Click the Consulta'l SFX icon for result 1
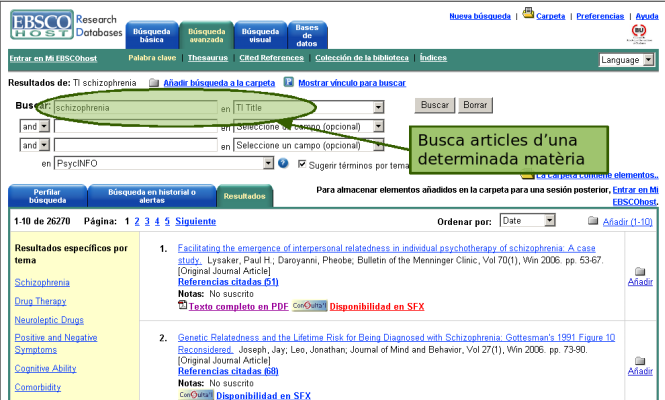Image resolution: width=665 pixels, height=400 pixels. pos(309,305)
